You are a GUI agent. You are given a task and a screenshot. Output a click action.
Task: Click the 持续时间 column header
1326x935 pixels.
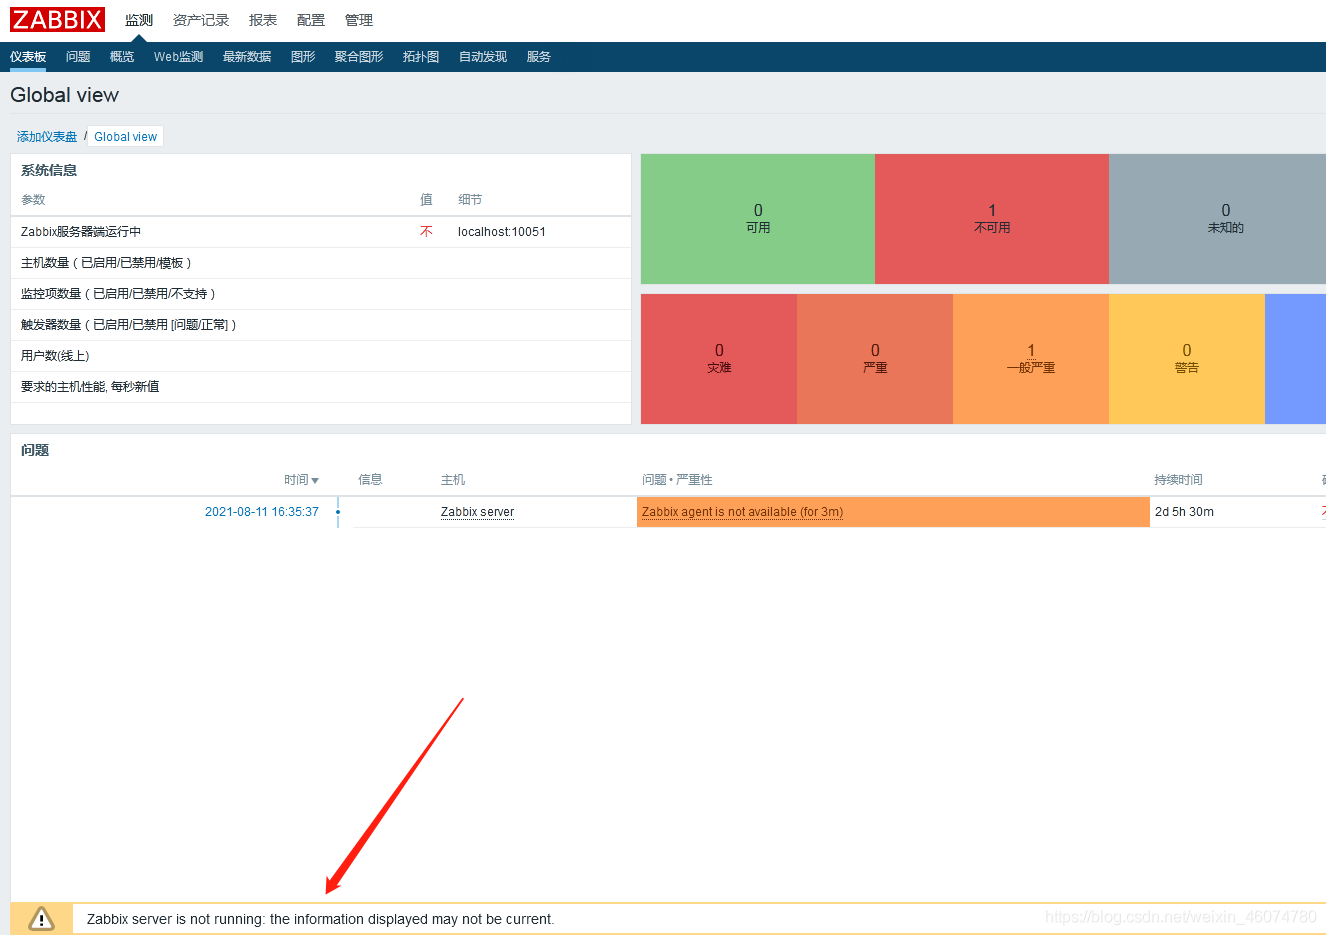click(x=1178, y=480)
